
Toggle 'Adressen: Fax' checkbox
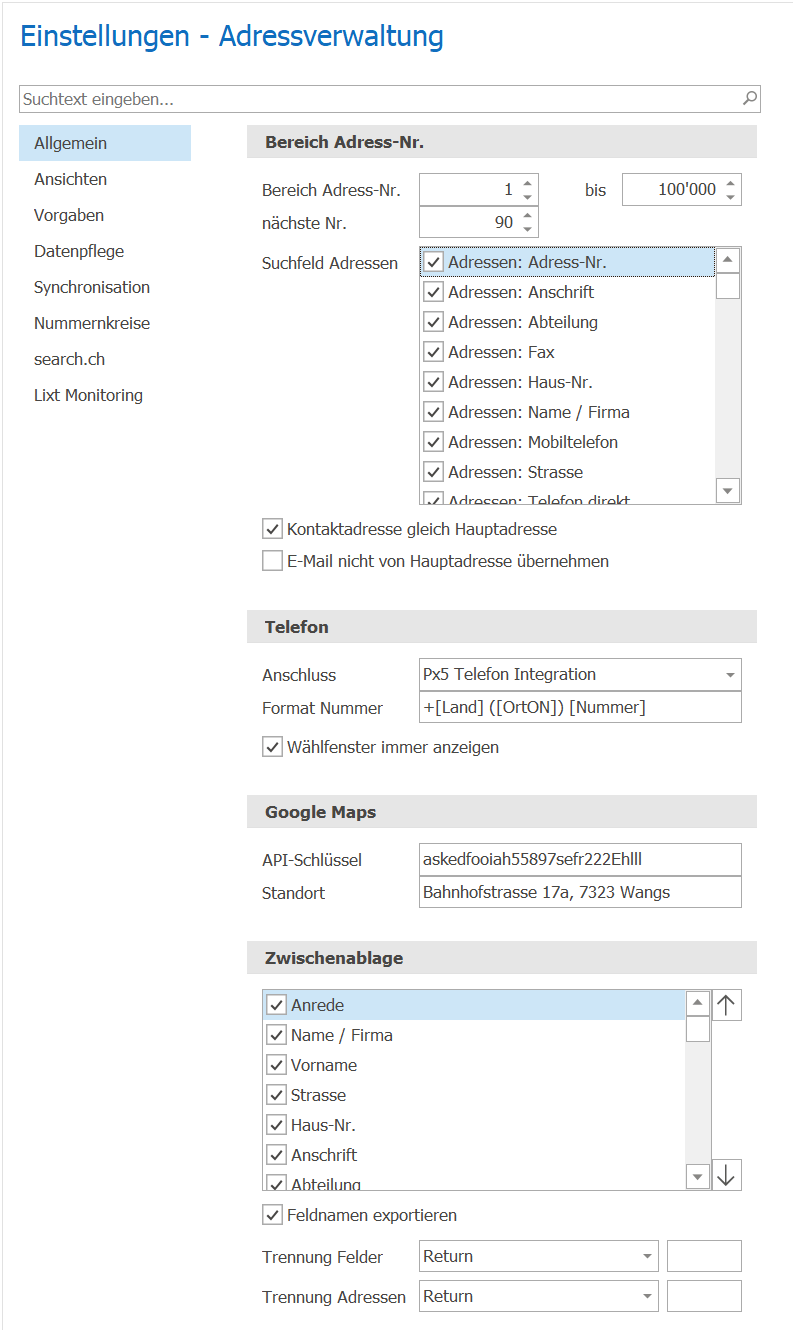click(434, 352)
